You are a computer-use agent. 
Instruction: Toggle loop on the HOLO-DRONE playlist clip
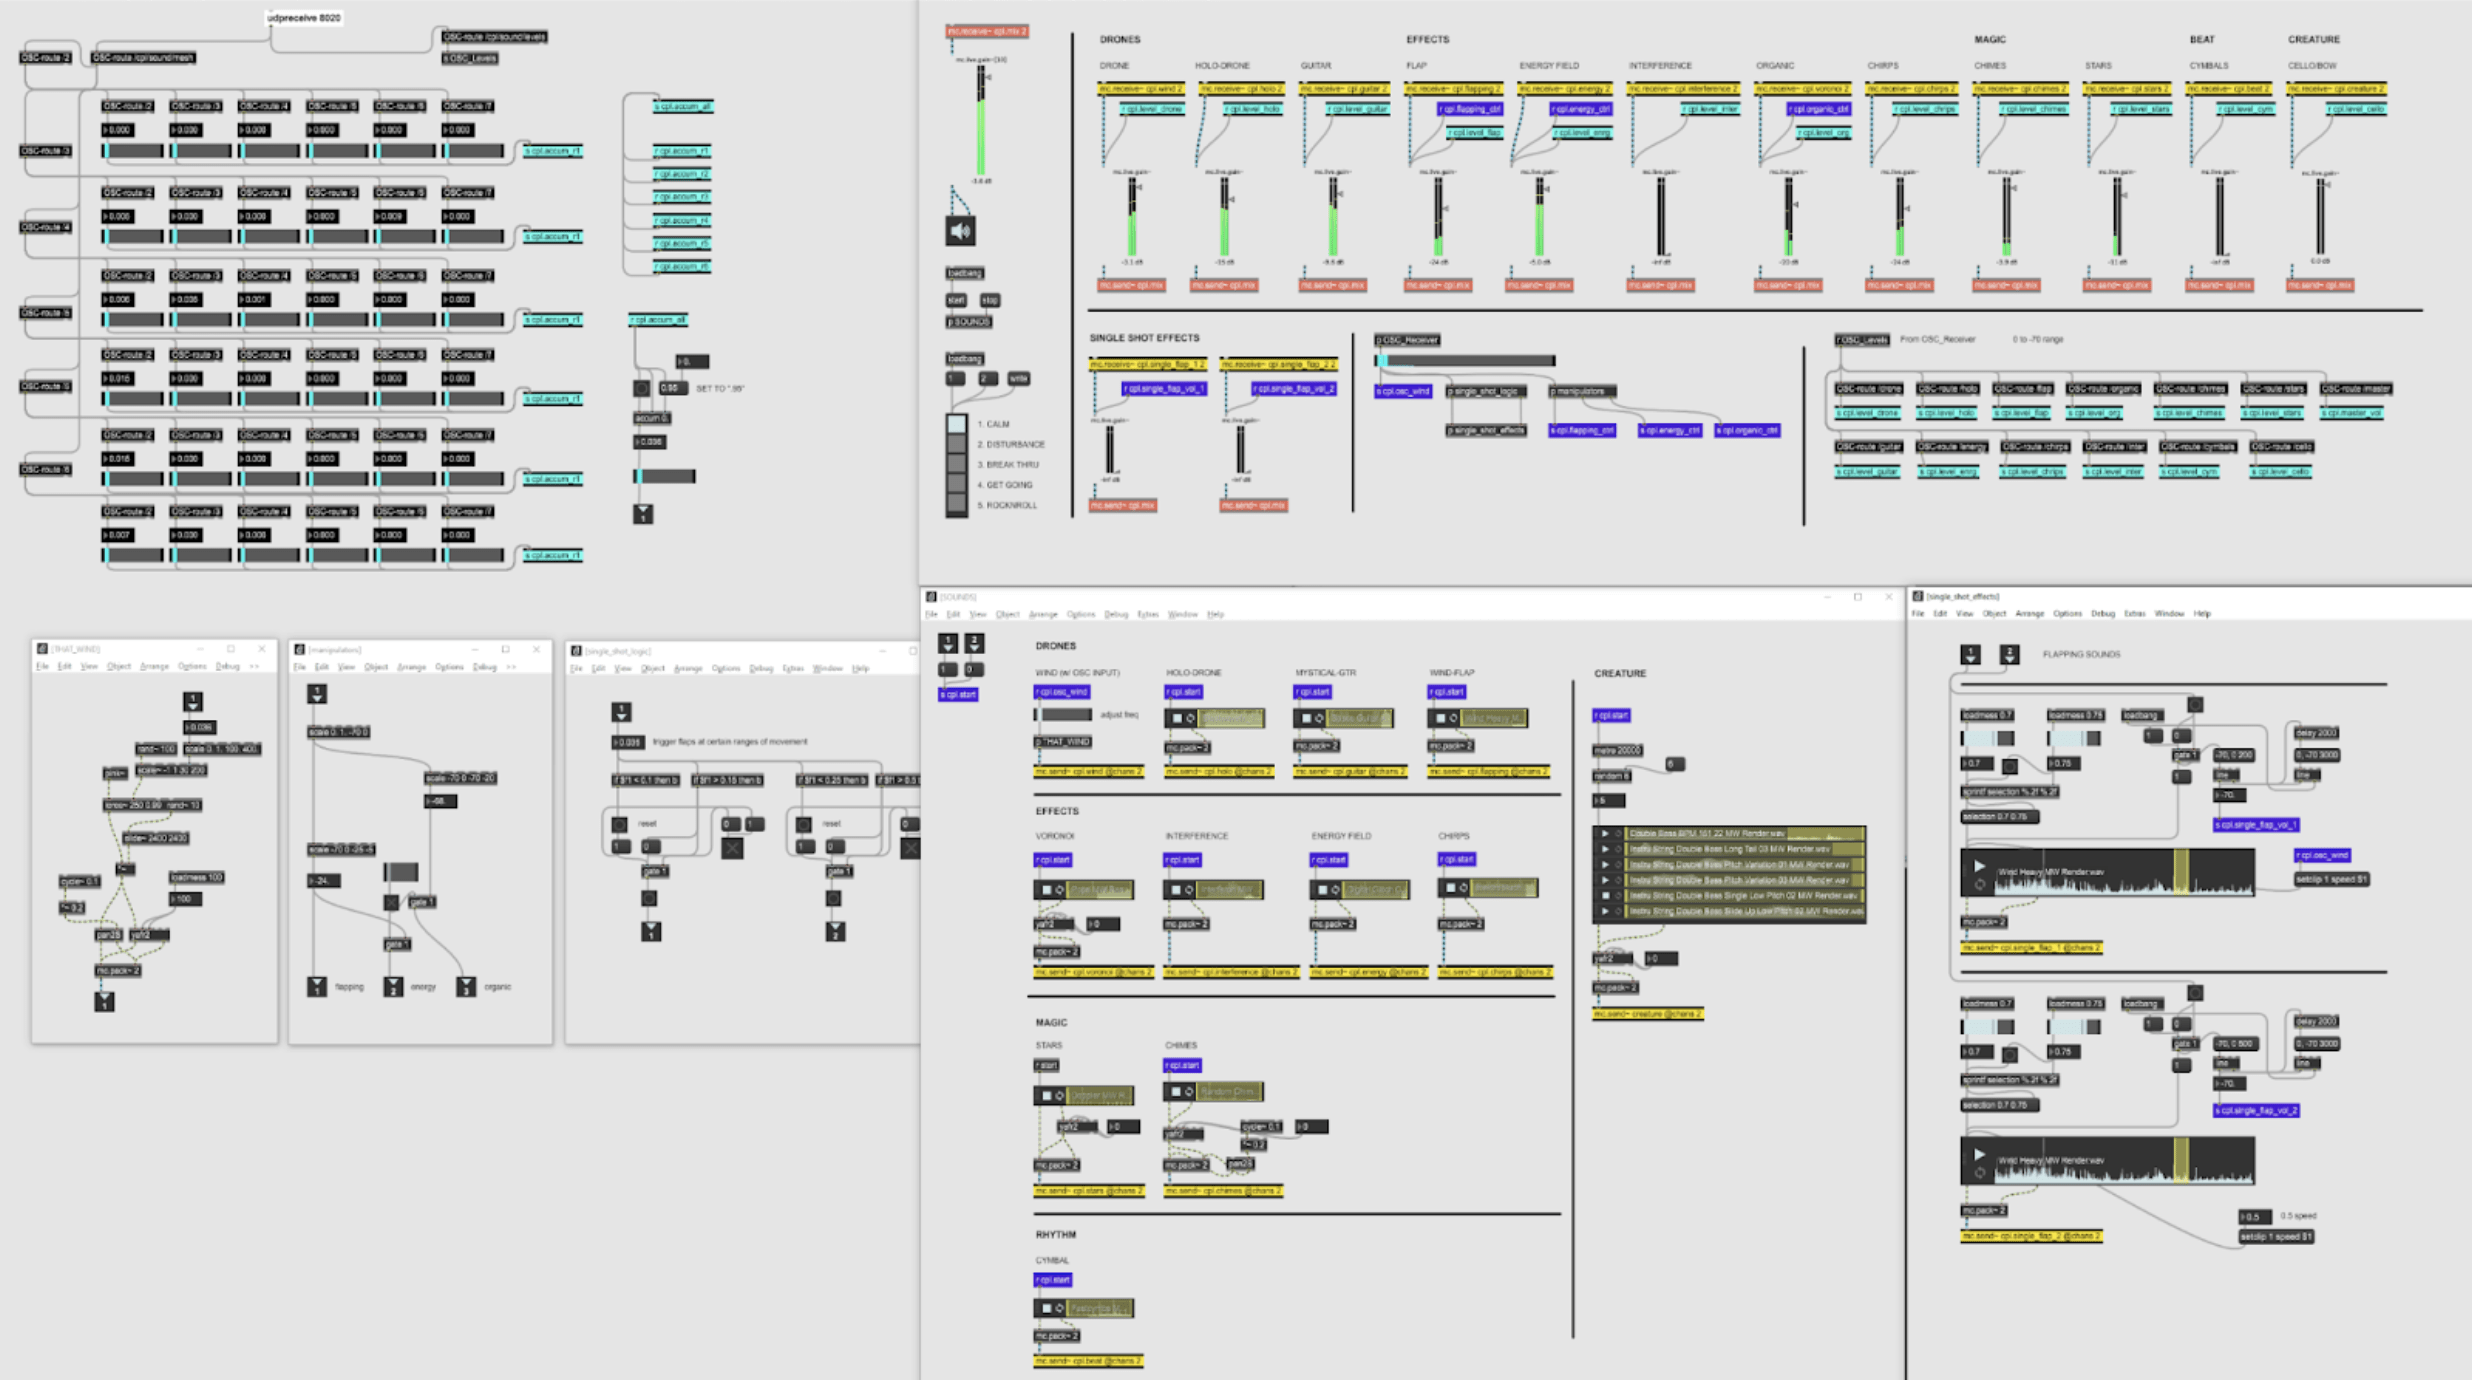point(1190,718)
